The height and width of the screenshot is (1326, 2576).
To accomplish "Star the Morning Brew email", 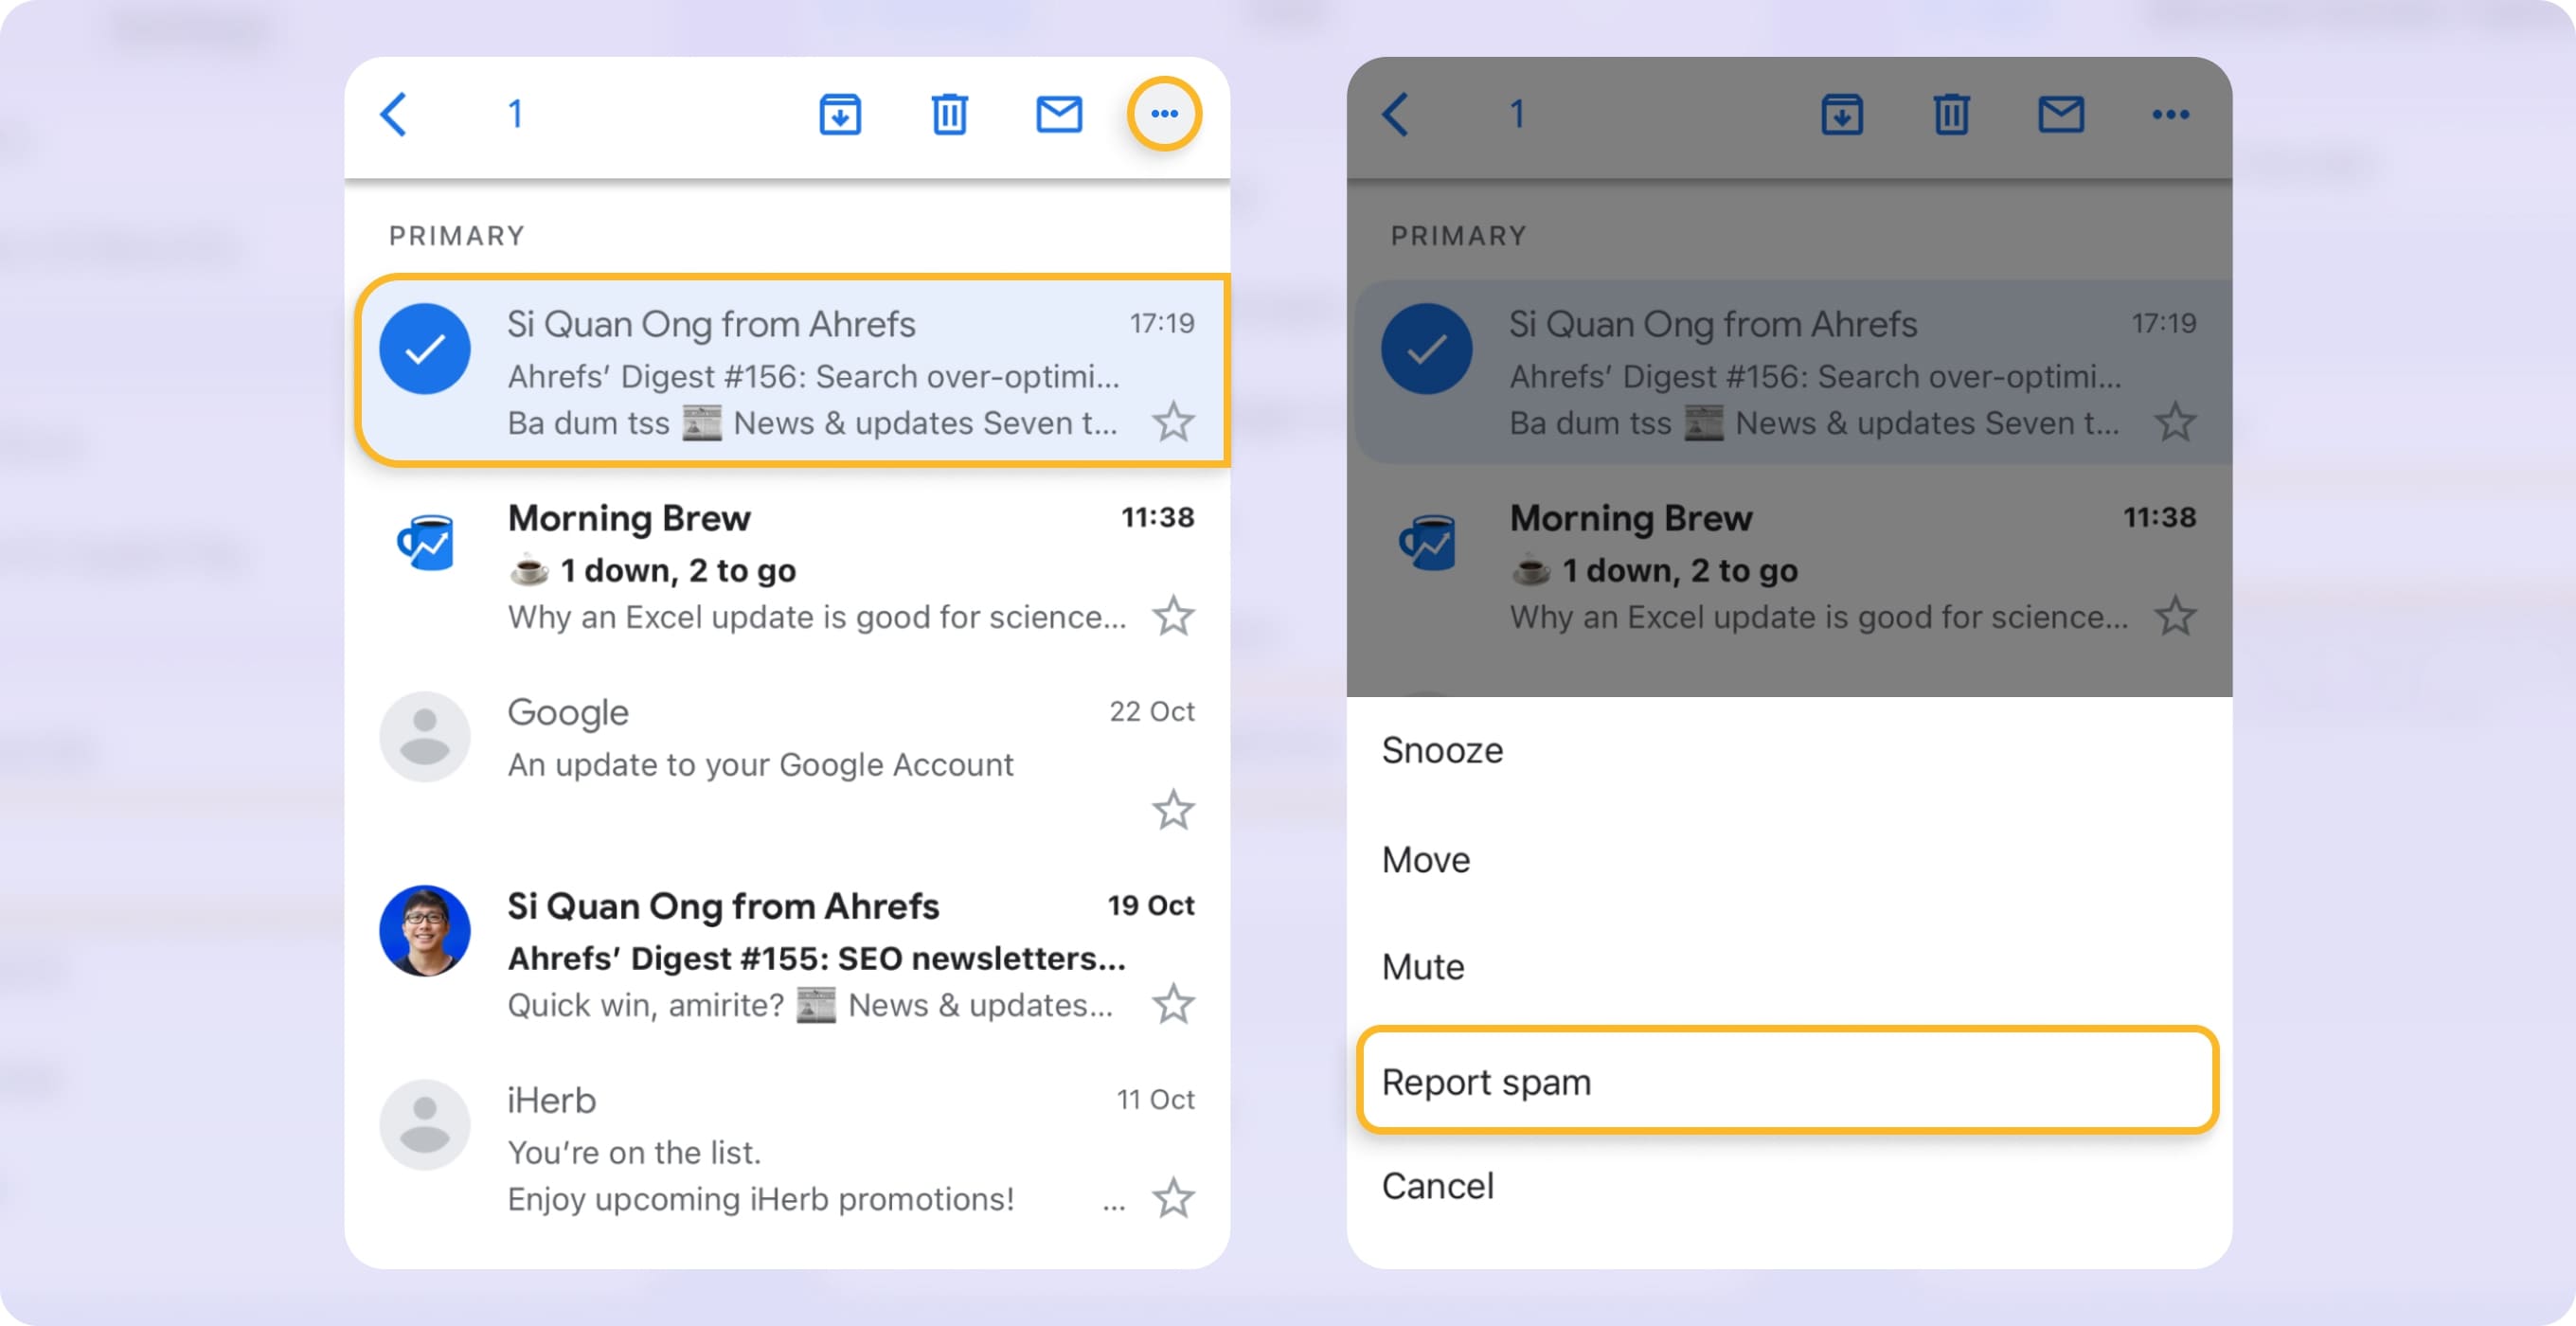I will pyautogui.click(x=1174, y=616).
